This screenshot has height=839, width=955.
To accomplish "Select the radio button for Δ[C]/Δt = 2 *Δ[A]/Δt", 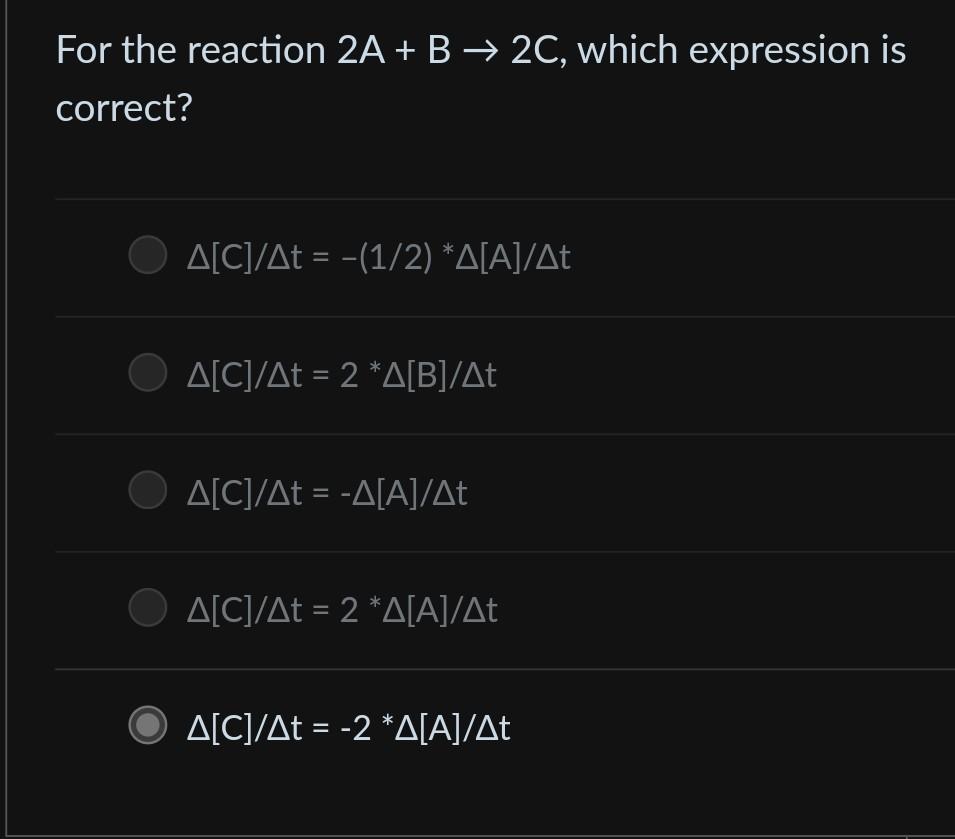I will 147,606.
